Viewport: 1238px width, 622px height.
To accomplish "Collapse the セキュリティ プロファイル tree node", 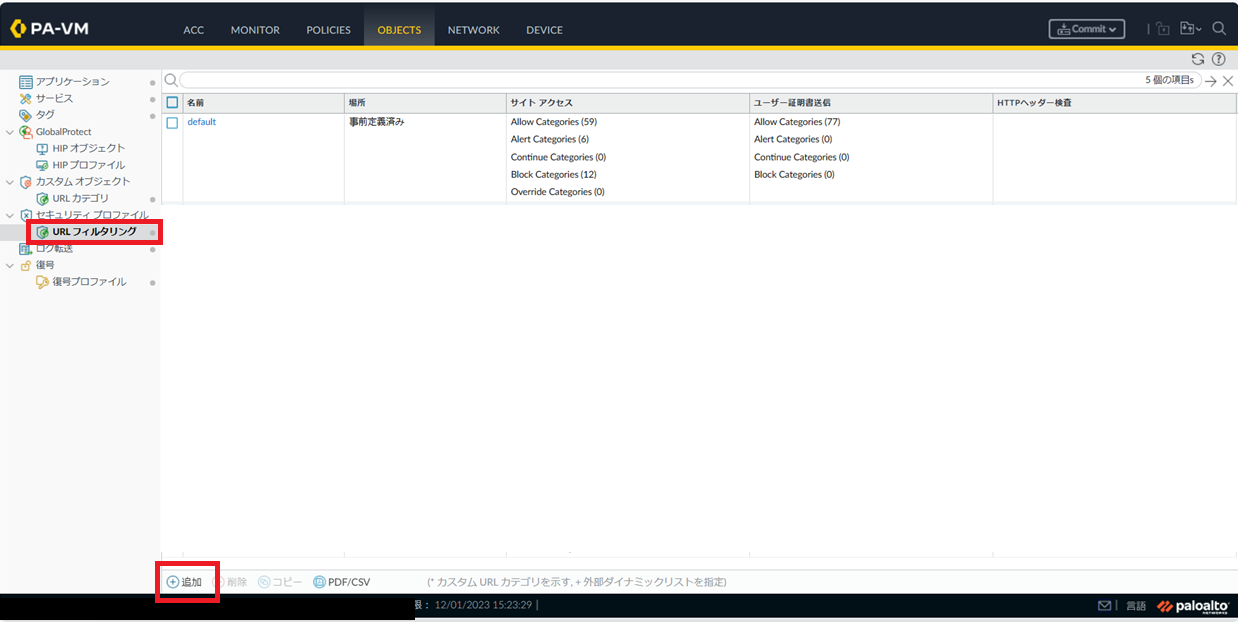I will click(10, 215).
